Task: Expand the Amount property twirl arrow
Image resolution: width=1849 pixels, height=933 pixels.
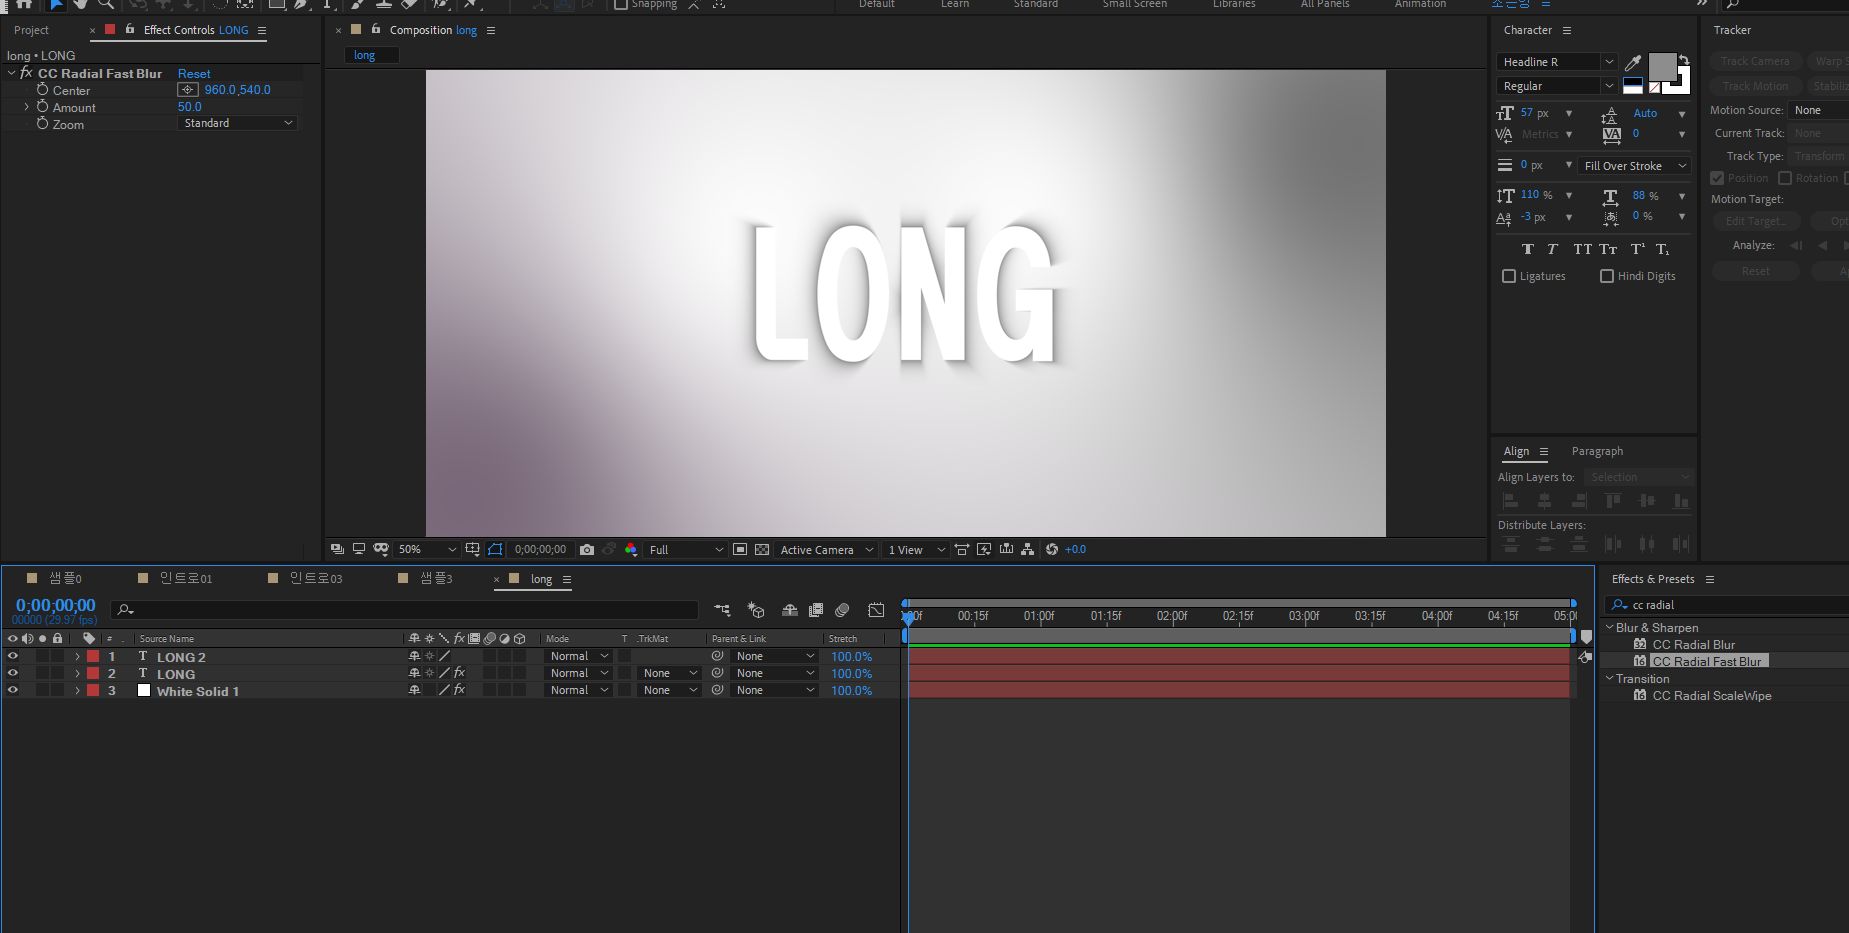Action: click(26, 106)
